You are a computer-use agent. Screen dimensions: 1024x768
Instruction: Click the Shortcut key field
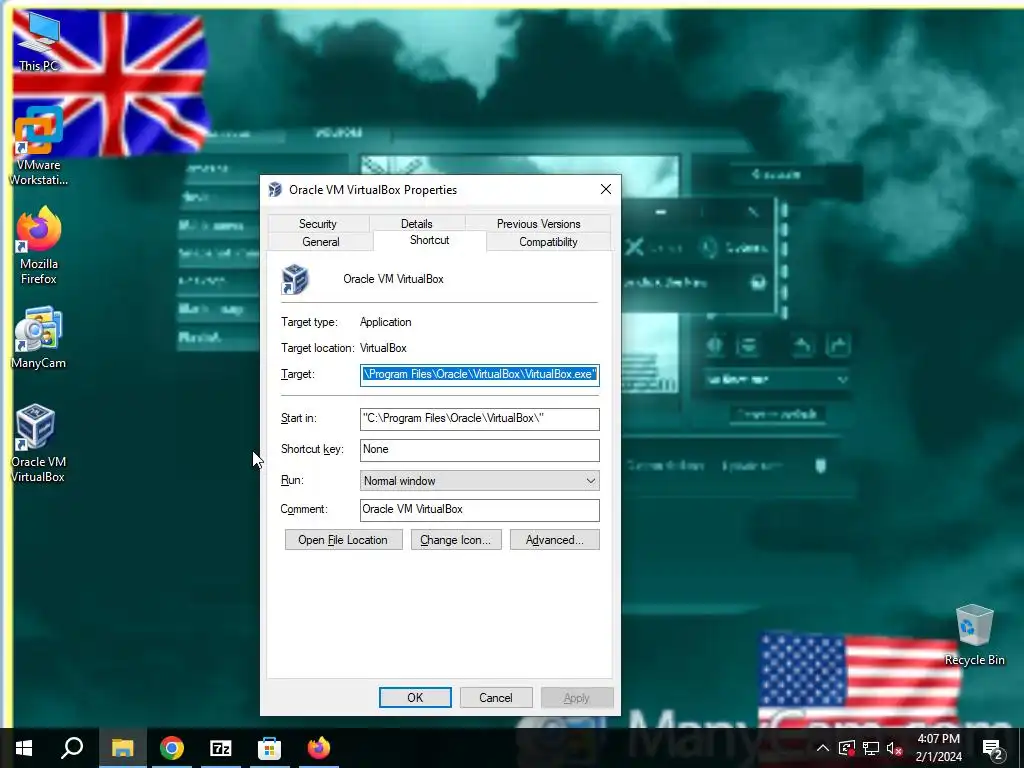(x=479, y=449)
